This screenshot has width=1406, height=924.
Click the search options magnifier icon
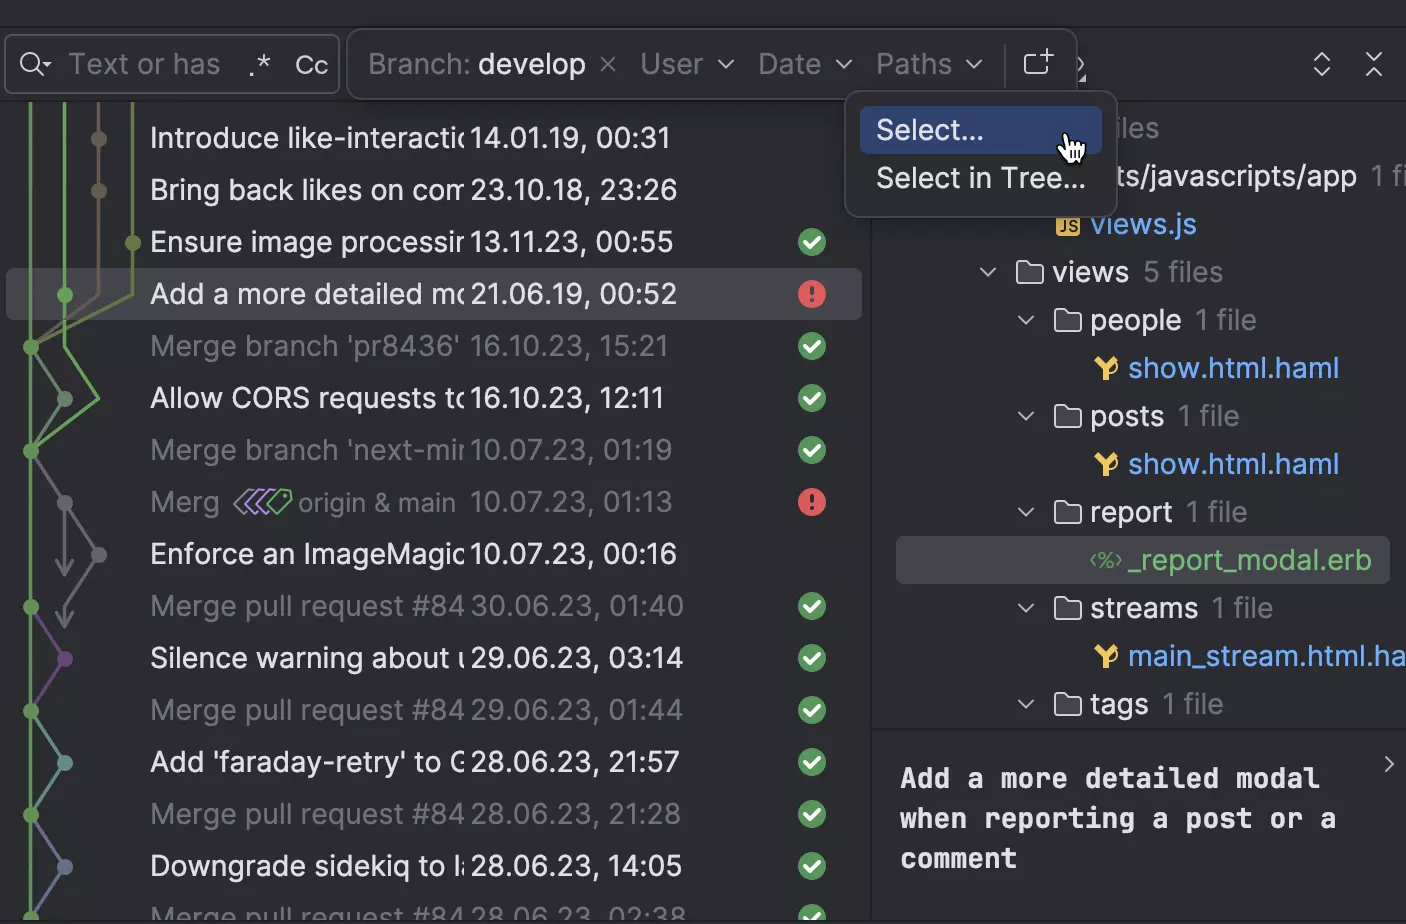(x=33, y=63)
